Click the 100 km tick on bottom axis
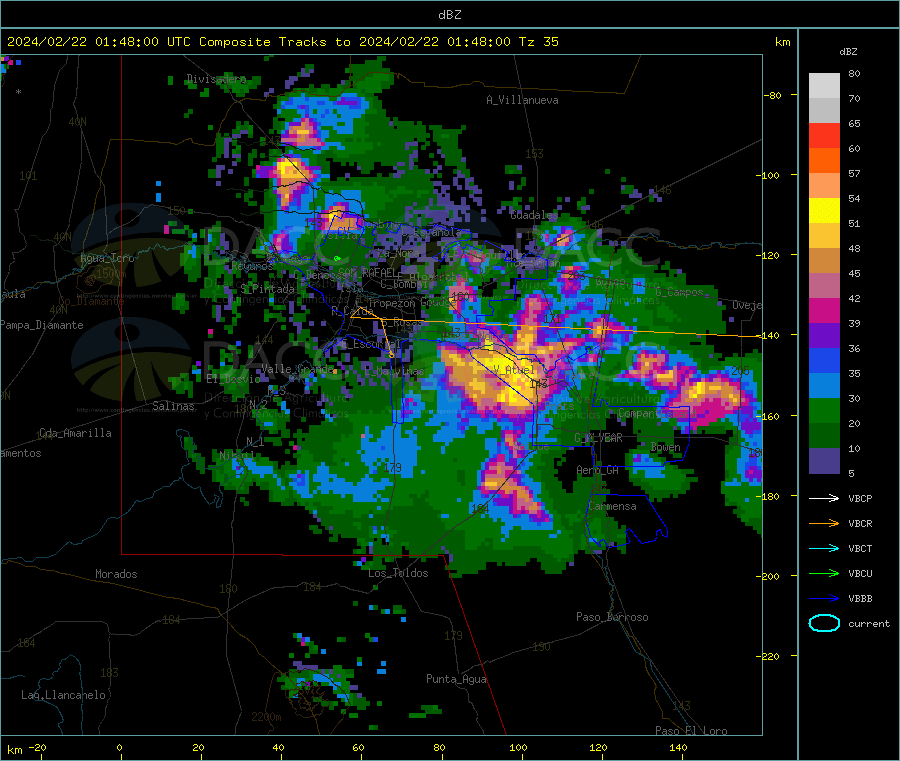 pos(518,747)
